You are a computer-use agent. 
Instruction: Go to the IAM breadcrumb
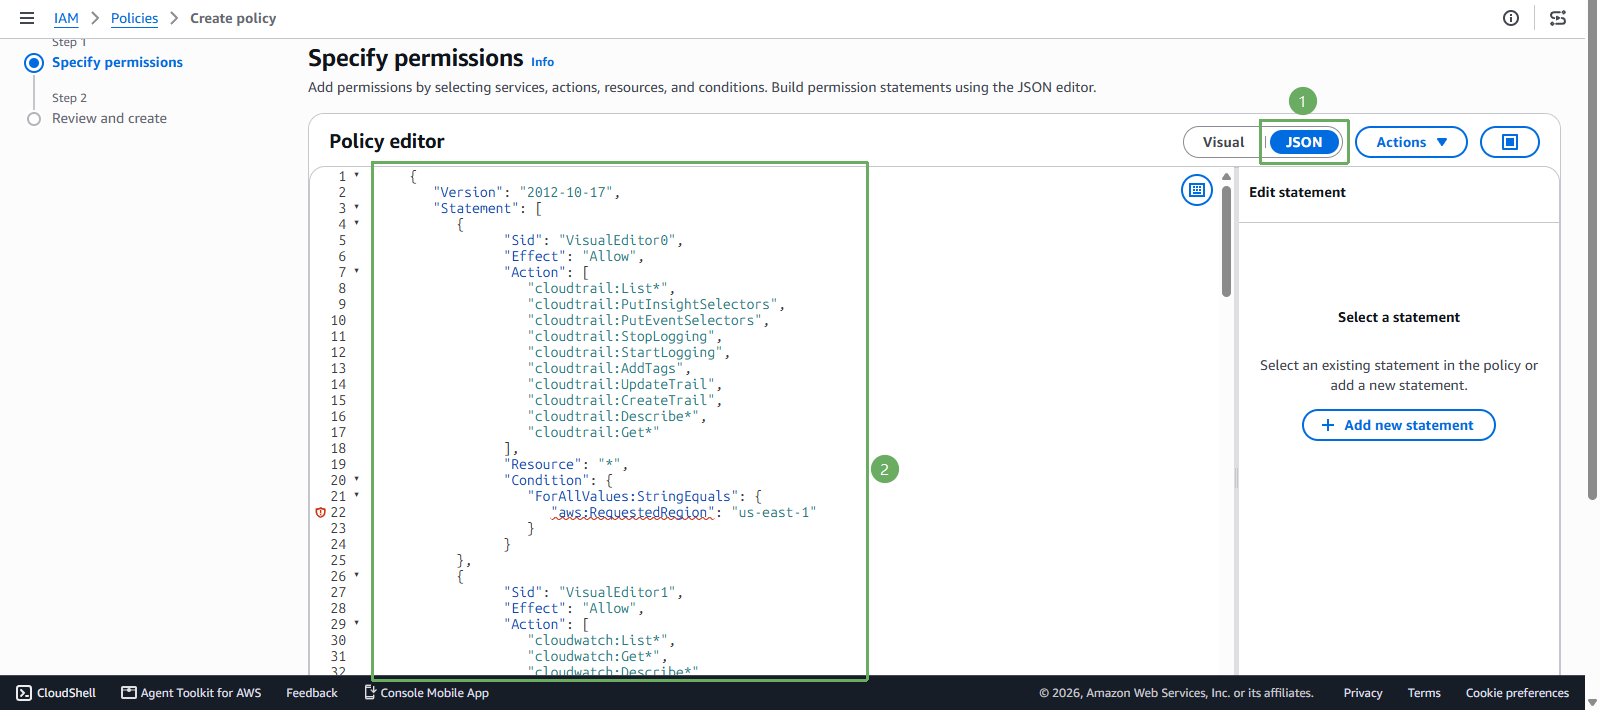pos(66,18)
